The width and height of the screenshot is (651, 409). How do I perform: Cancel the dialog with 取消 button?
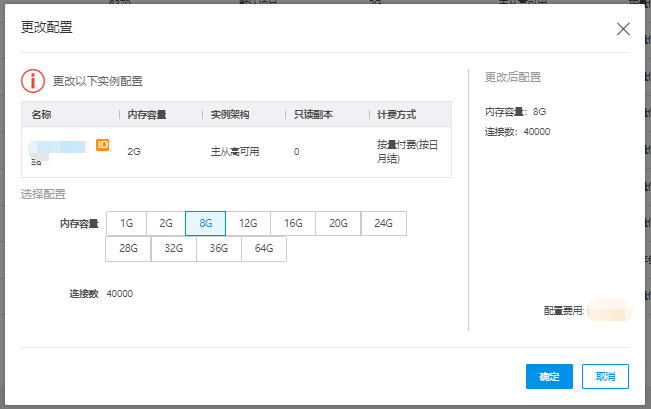click(605, 376)
